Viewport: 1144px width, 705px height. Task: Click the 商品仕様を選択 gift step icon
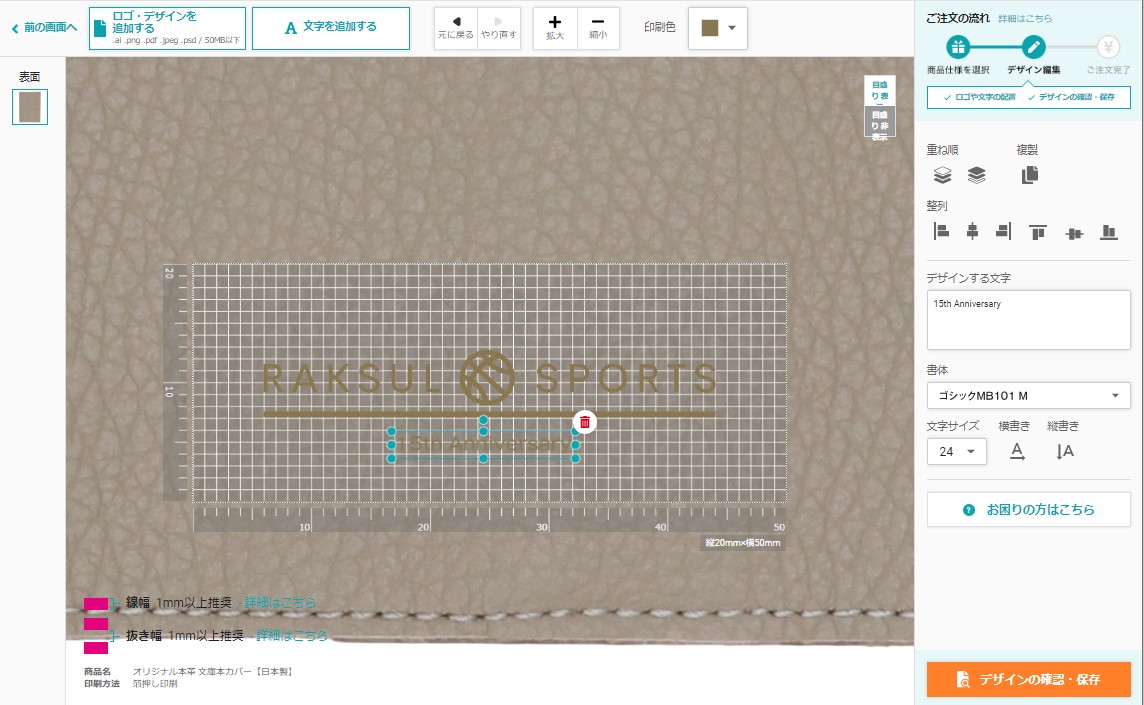[958, 47]
